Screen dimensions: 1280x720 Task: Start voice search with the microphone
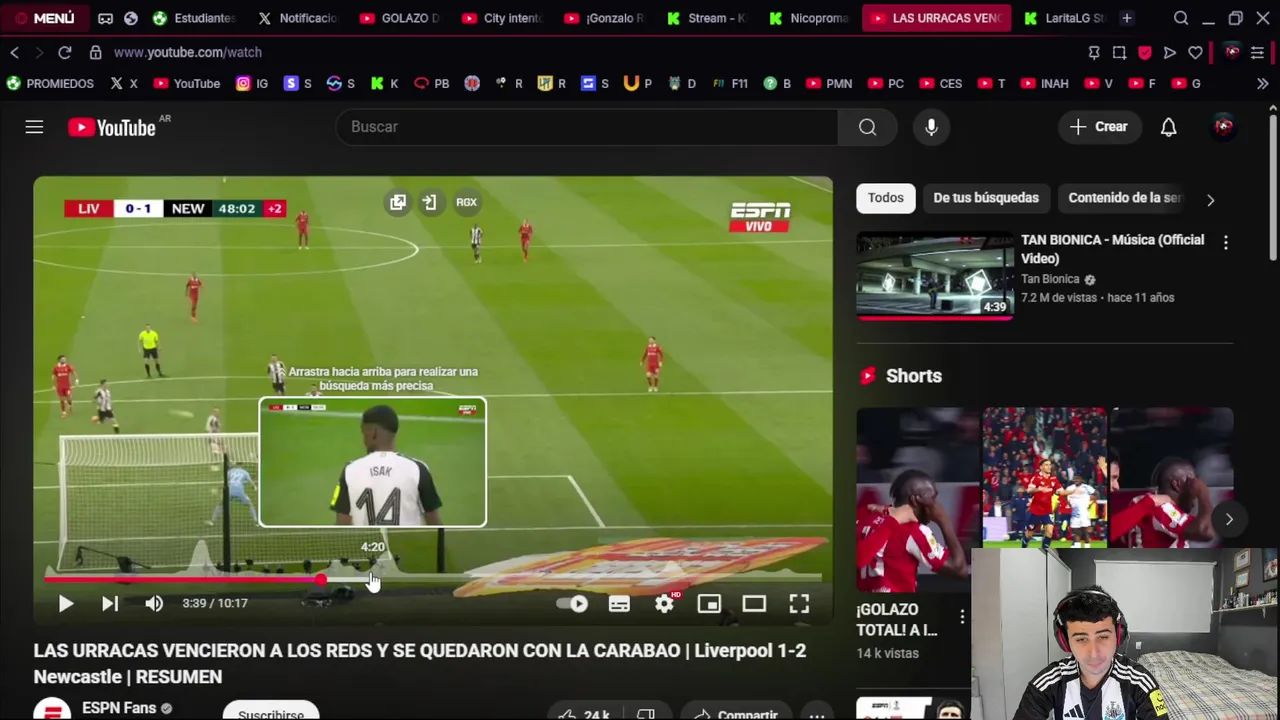931,127
